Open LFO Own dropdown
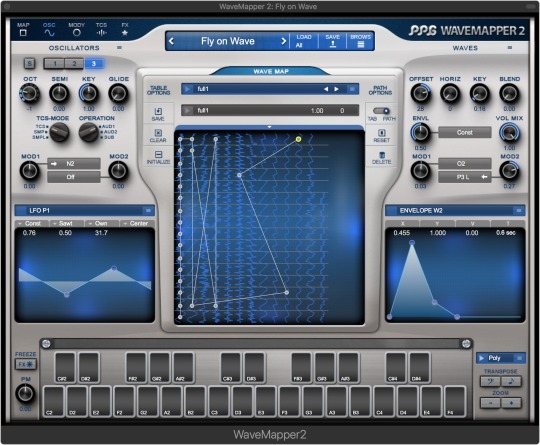Screen dimensions: 540x445 [102, 224]
